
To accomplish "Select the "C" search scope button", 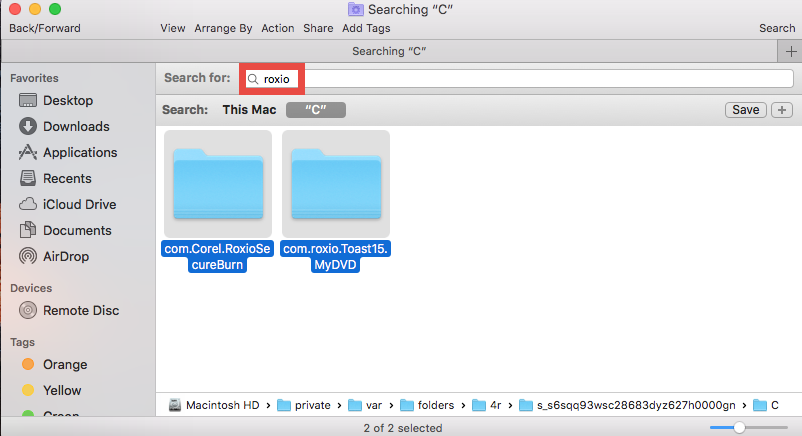I will (x=316, y=110).
